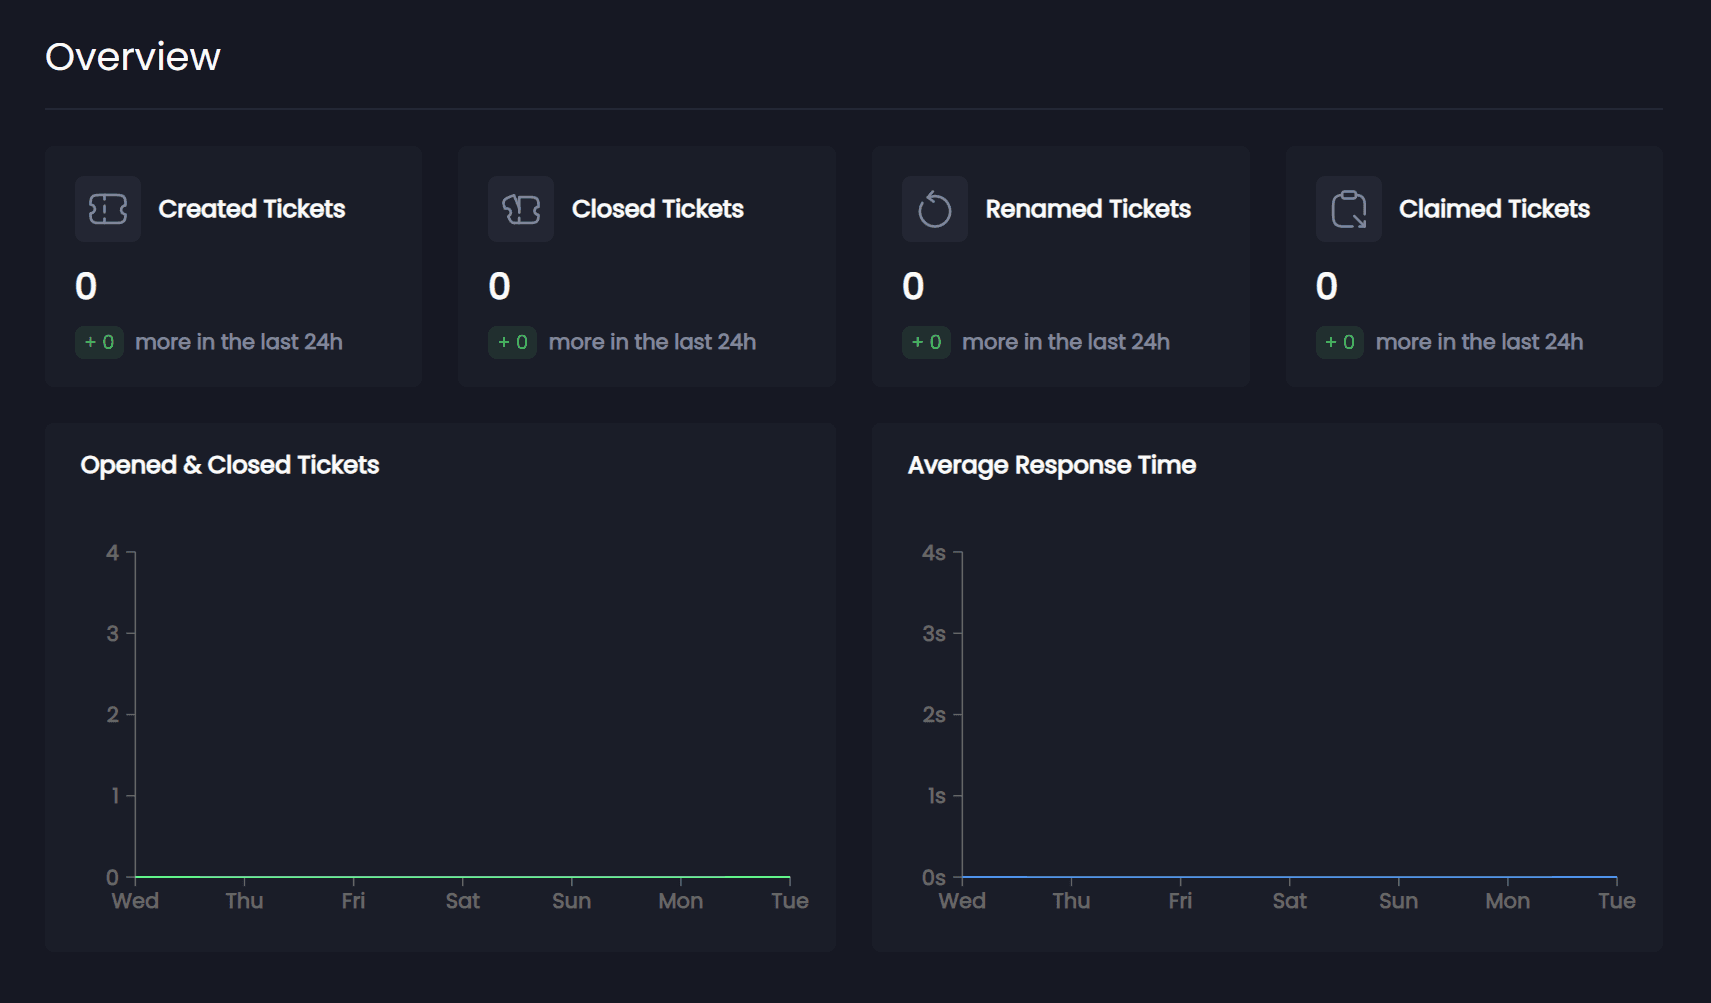Click the zero count under Claimed Tickets
This screenshot has height=1003, width=1711.
tap(1326, 287)
